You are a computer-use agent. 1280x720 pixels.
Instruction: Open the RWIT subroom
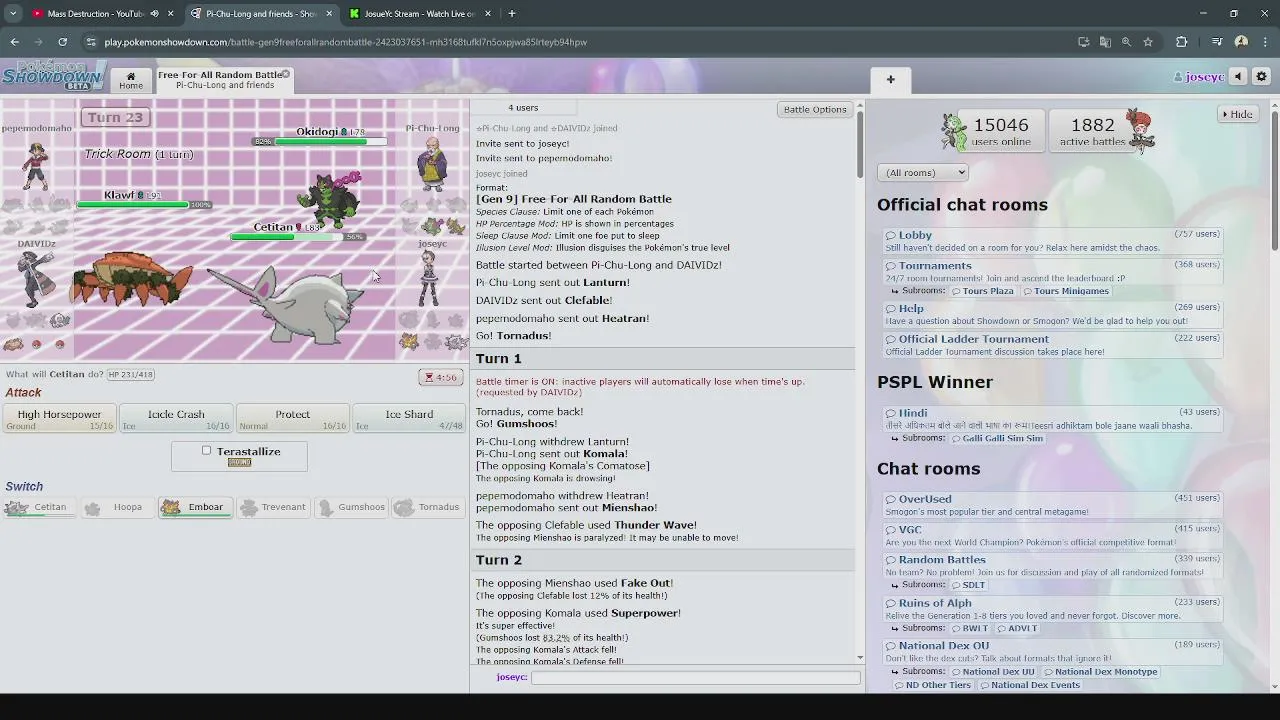[x=969, y=628]
